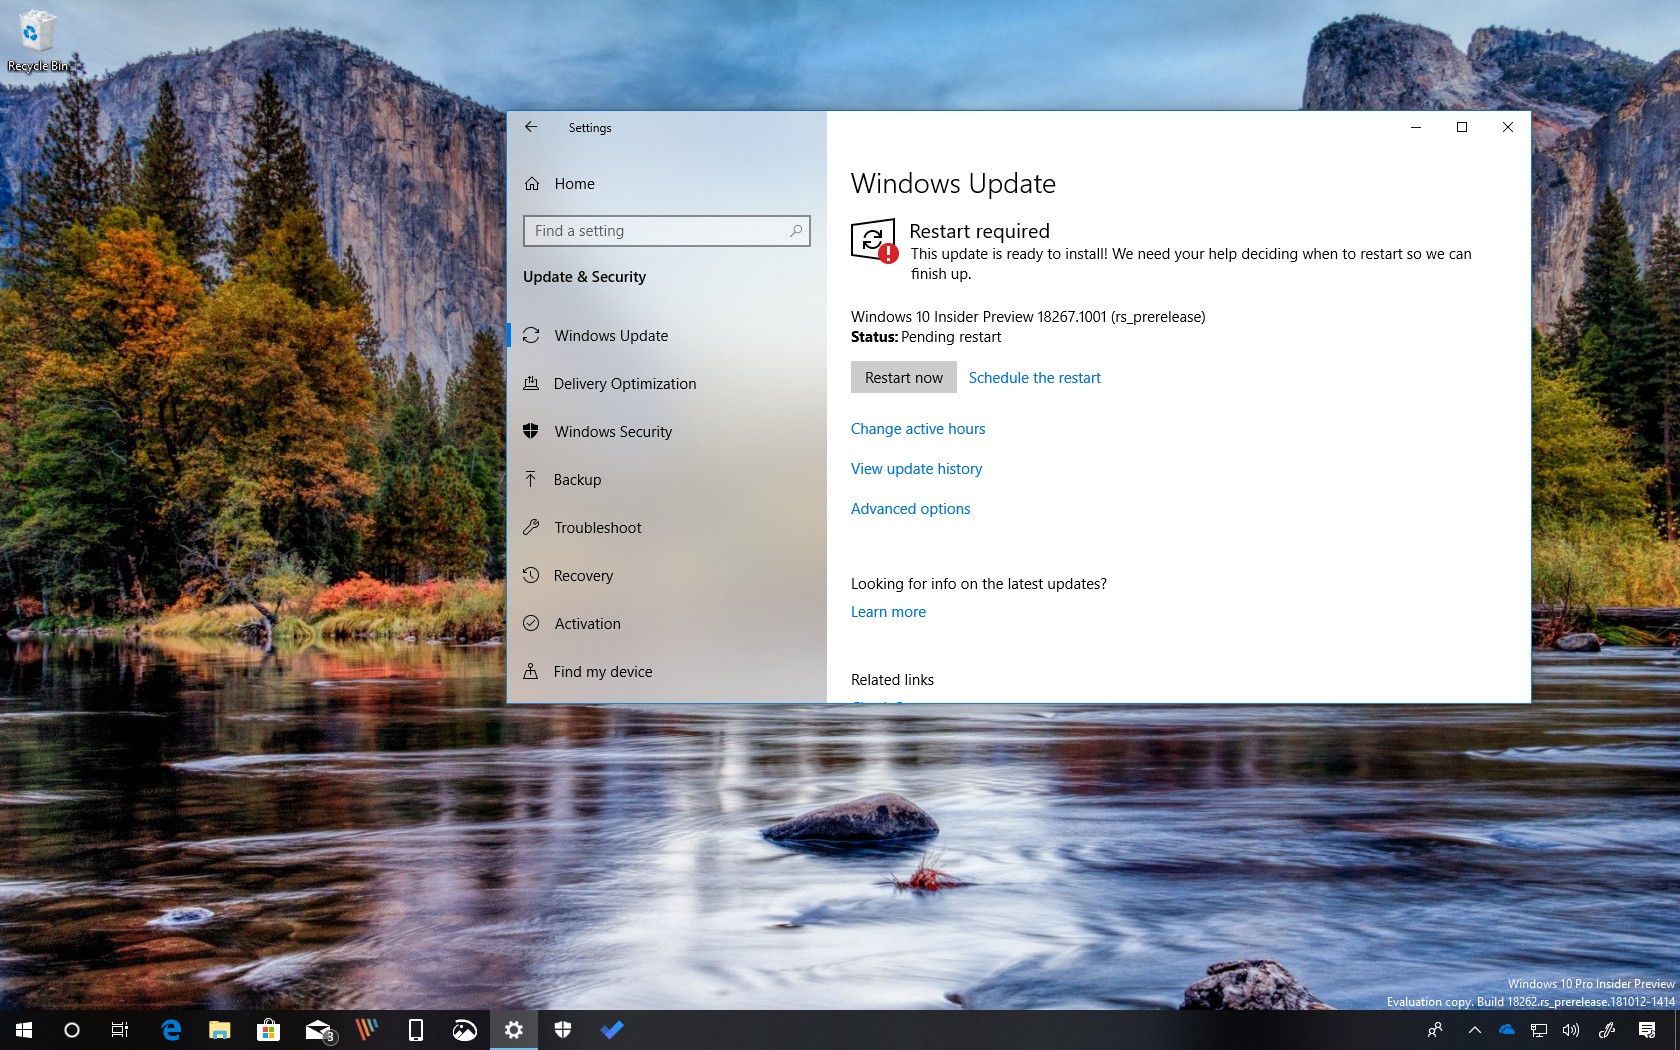Open the volume control in the tray

point(1571,1030)
